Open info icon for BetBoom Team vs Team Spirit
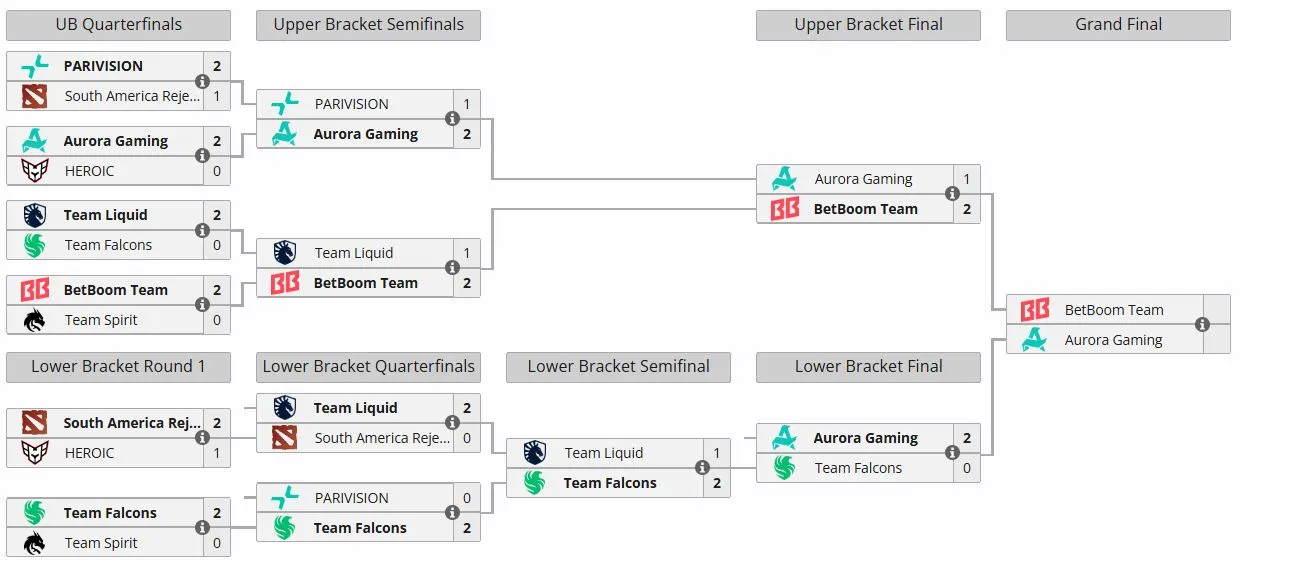Screen dimensions: 1315x569 pyautogui.click(x=203, y=305)
